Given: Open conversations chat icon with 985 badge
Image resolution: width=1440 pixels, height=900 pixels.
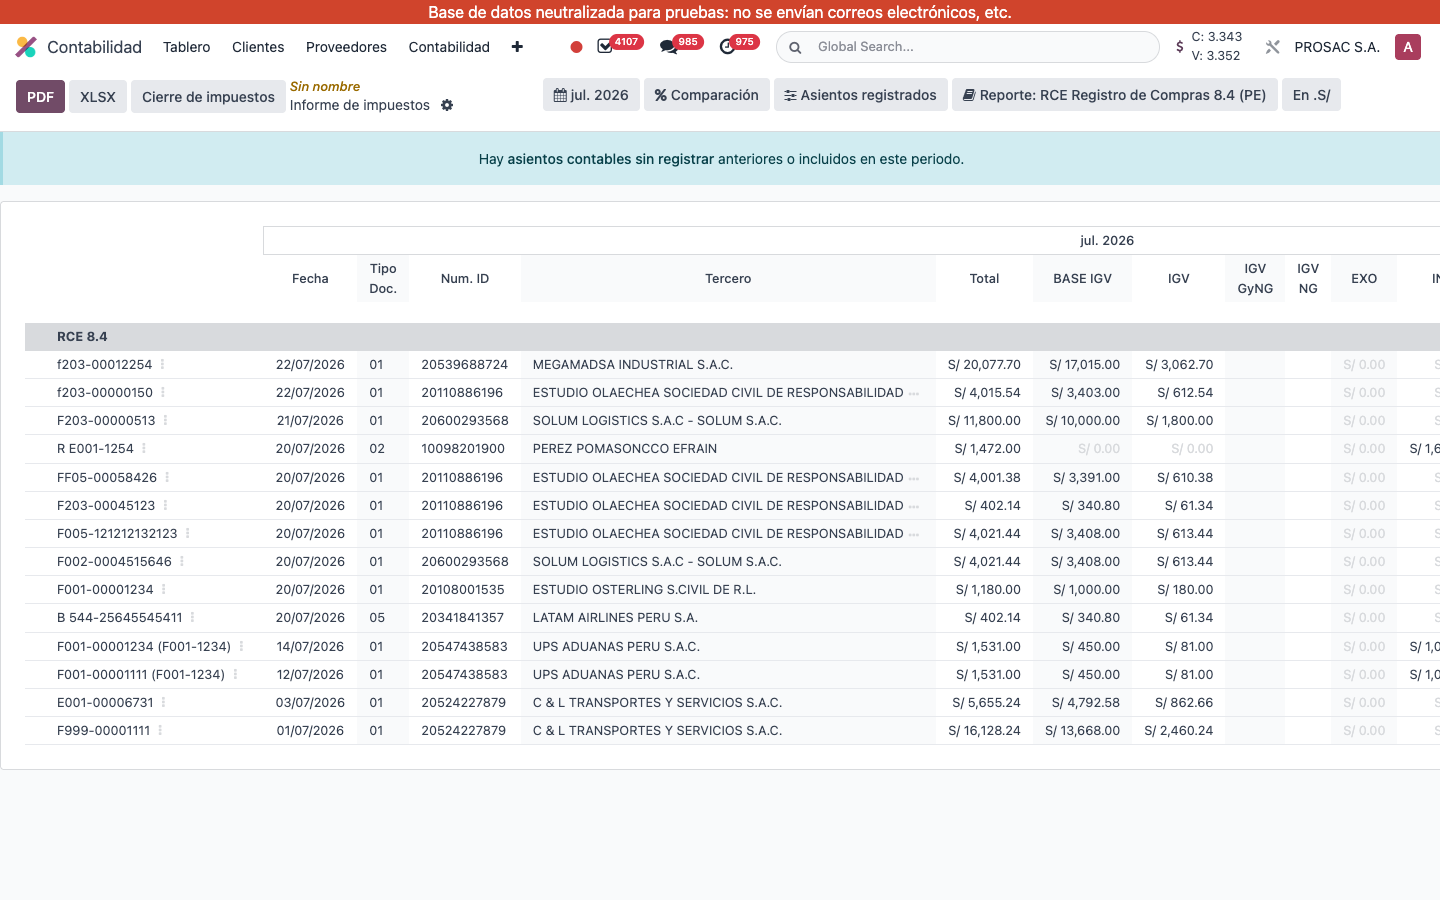Looking at the screenshot, I should [x=668, y=47].
